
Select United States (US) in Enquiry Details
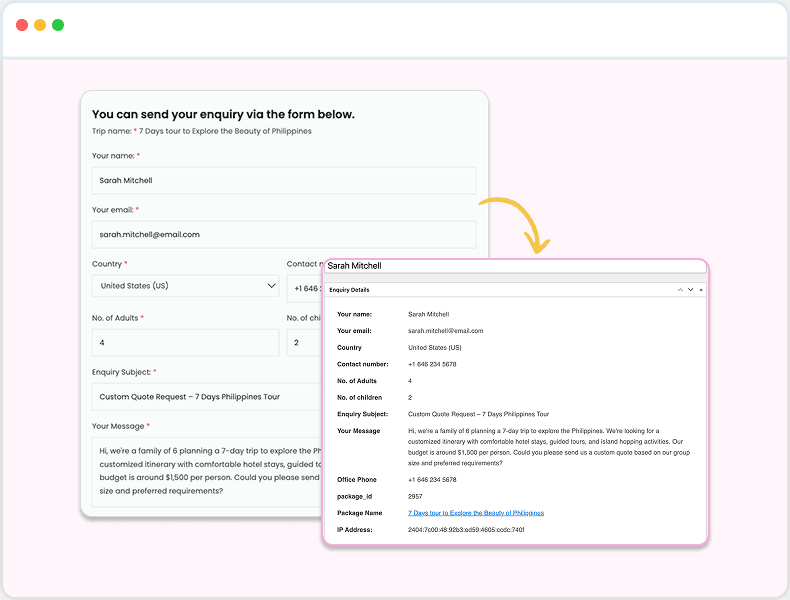coord(434,348)
